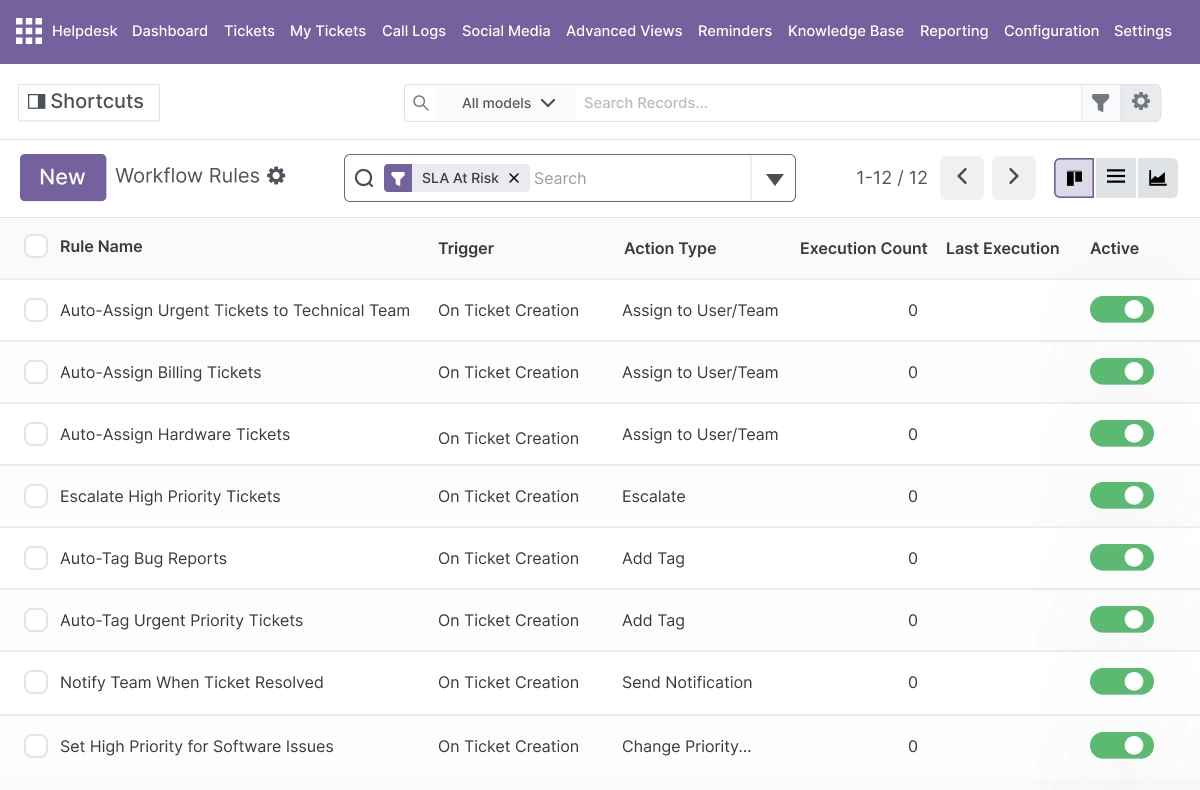This screenshot has height=790, width=1200.
Task: Open Knowledge Base menu
Action: (846, 31)
